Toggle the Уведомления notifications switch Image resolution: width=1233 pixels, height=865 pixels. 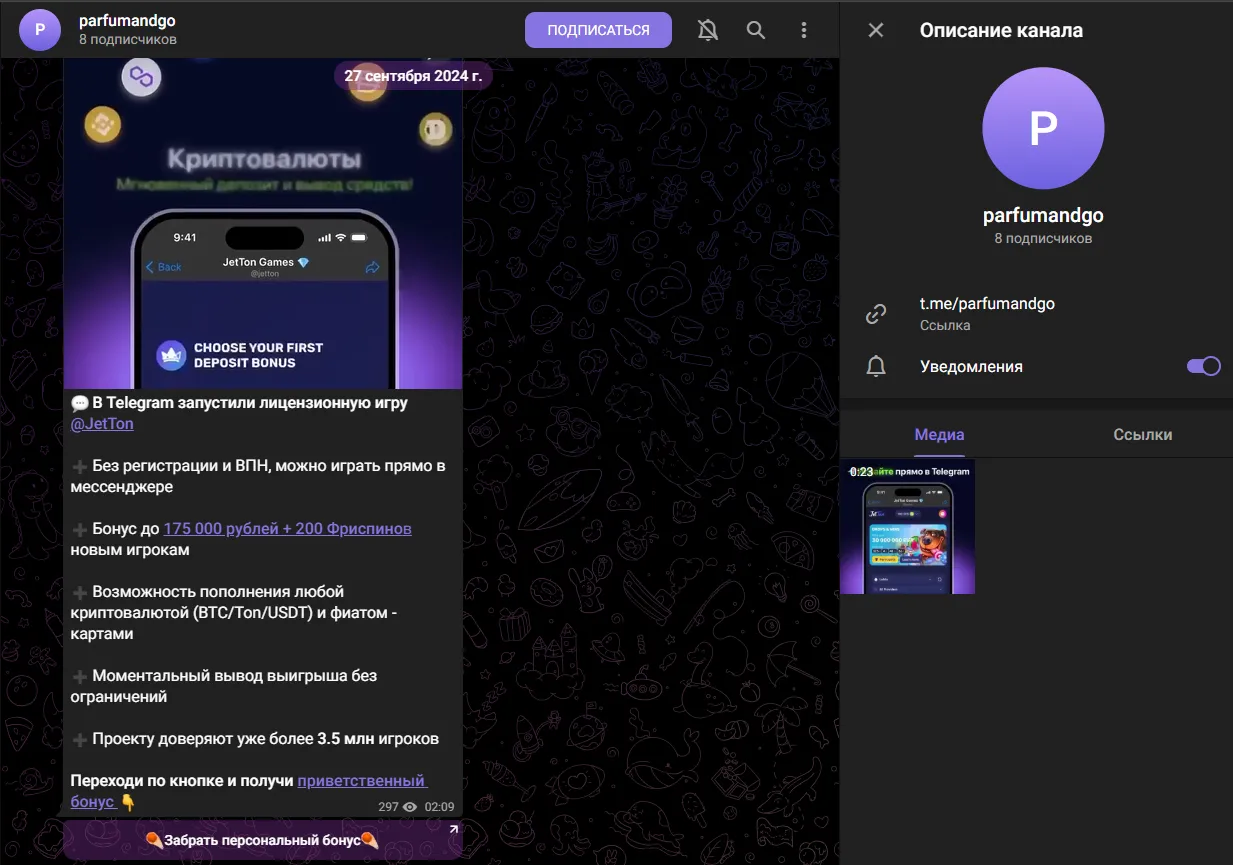[x=1204, y=366]
